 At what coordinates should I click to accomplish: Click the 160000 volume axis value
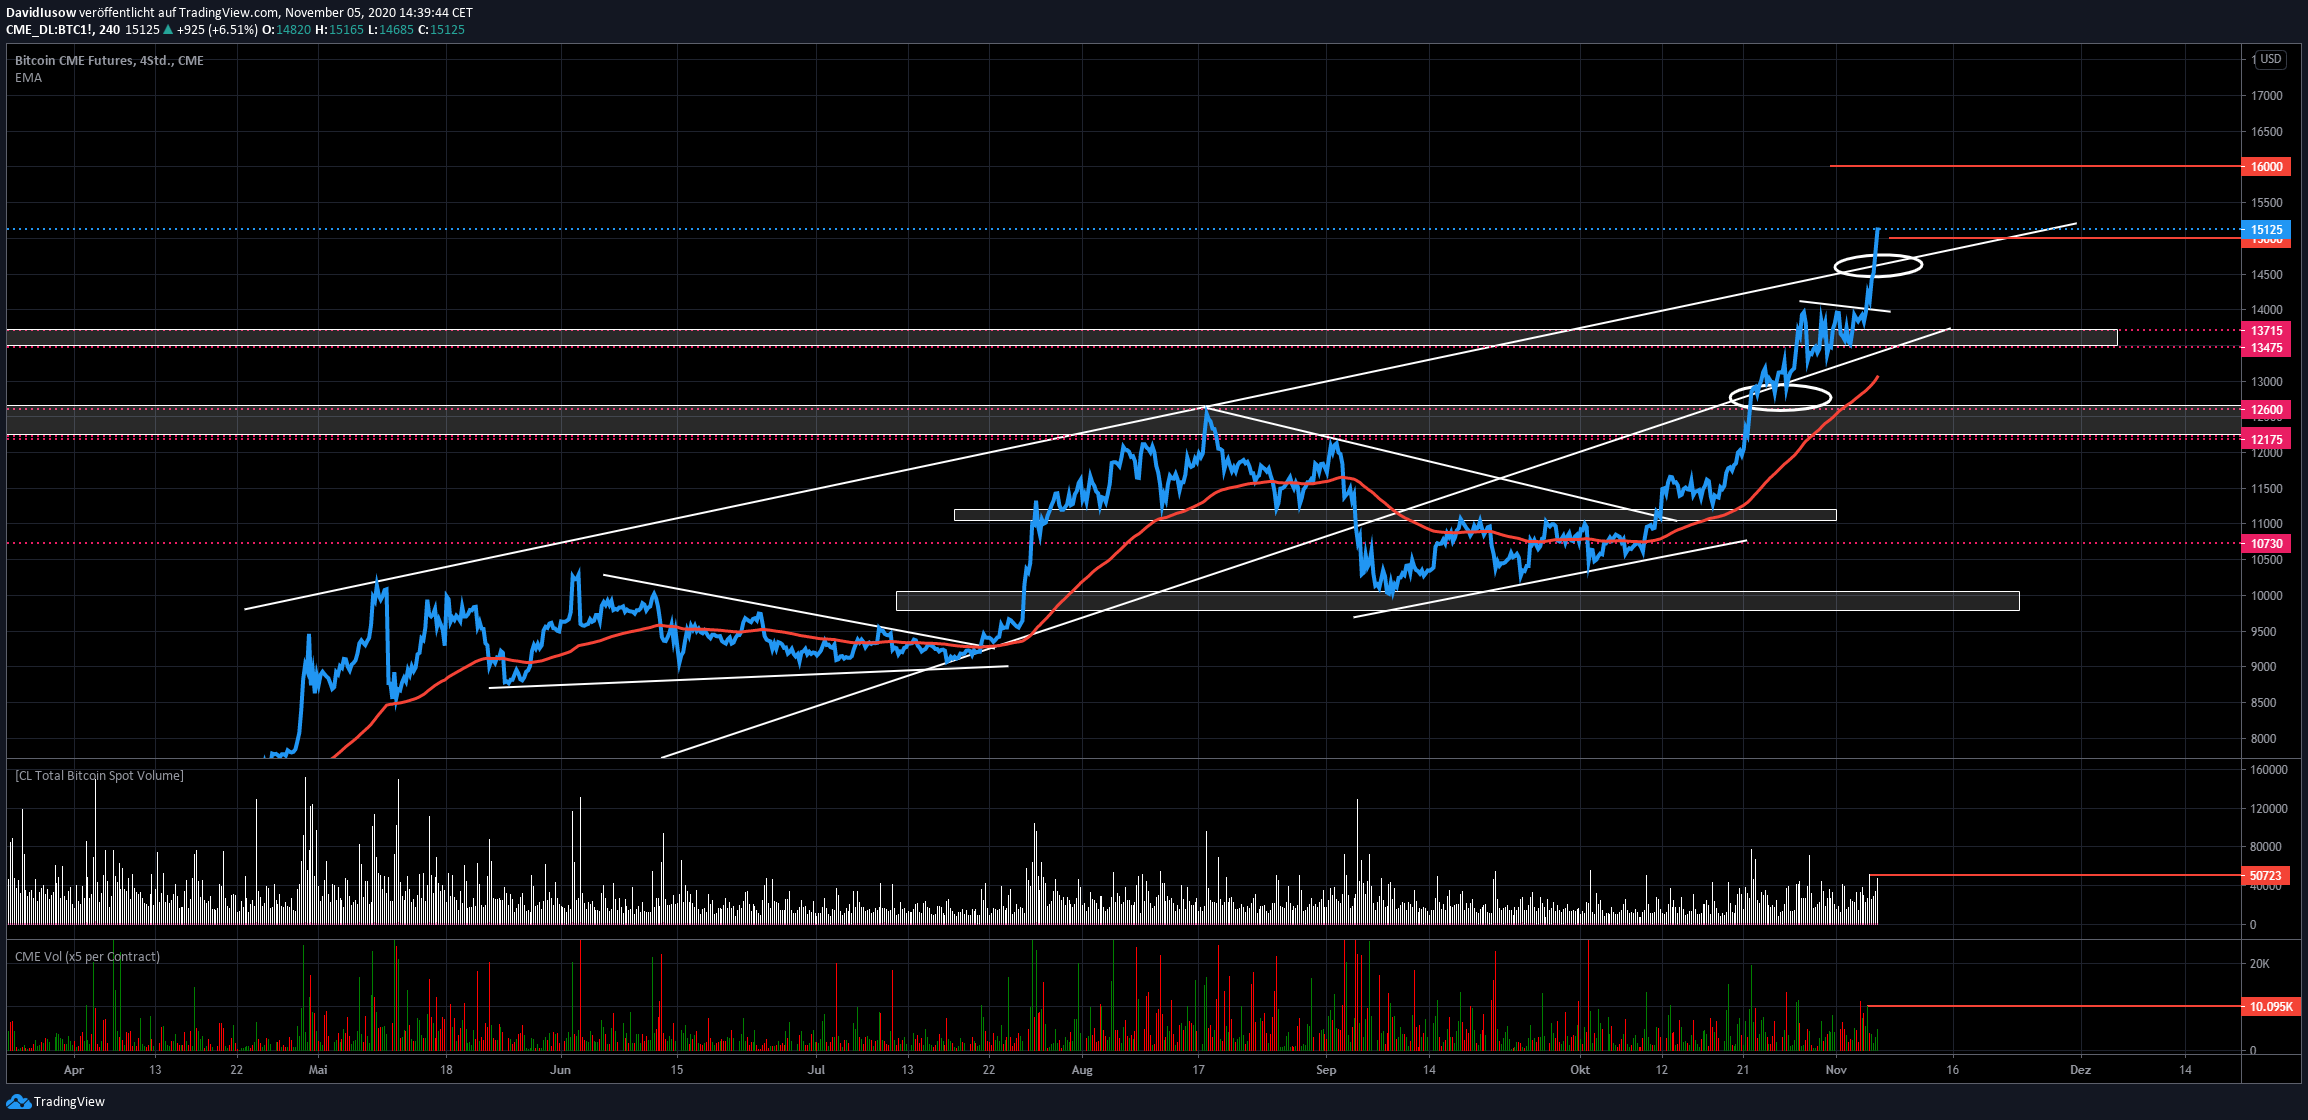point(2269,769)
